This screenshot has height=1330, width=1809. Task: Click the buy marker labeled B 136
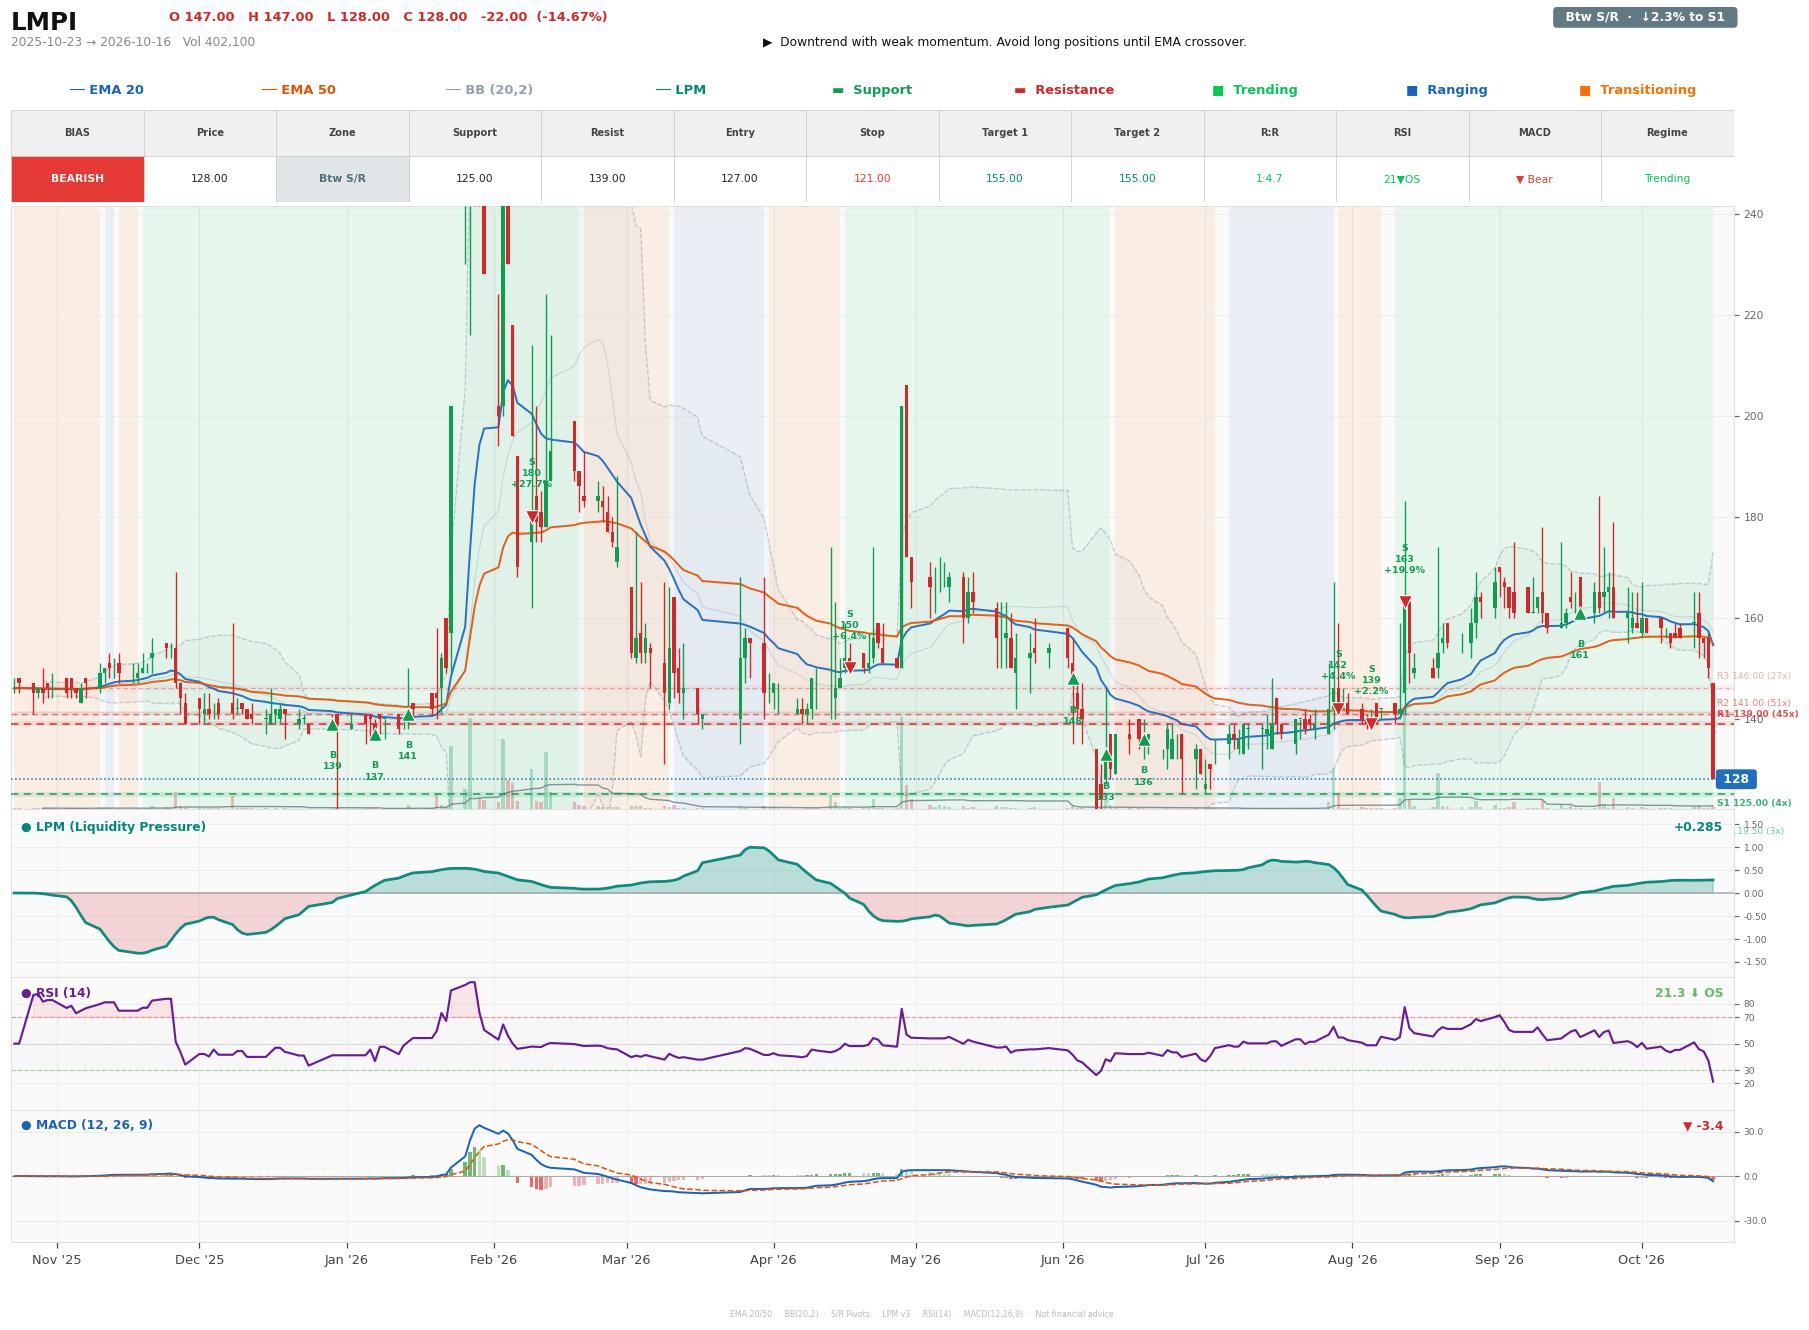1144,740
